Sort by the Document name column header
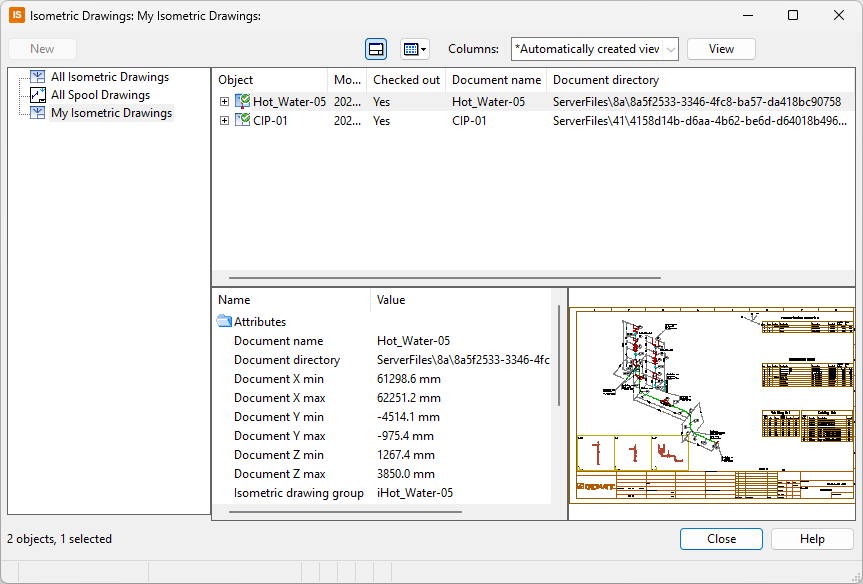 pyautogui.click(x=496, y=80)
